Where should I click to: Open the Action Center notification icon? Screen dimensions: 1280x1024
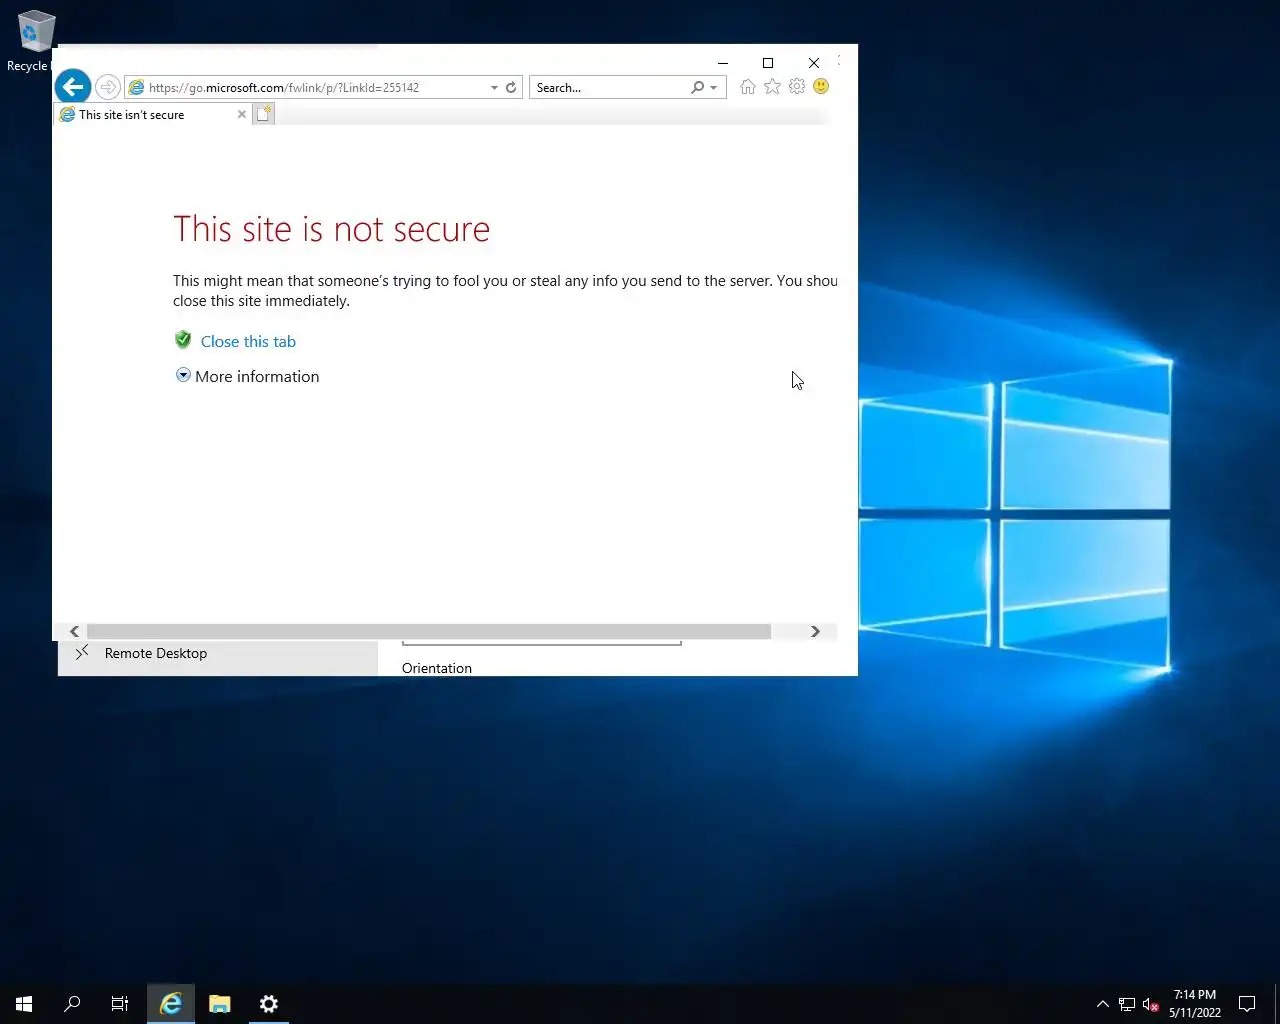[1247, 1004]
